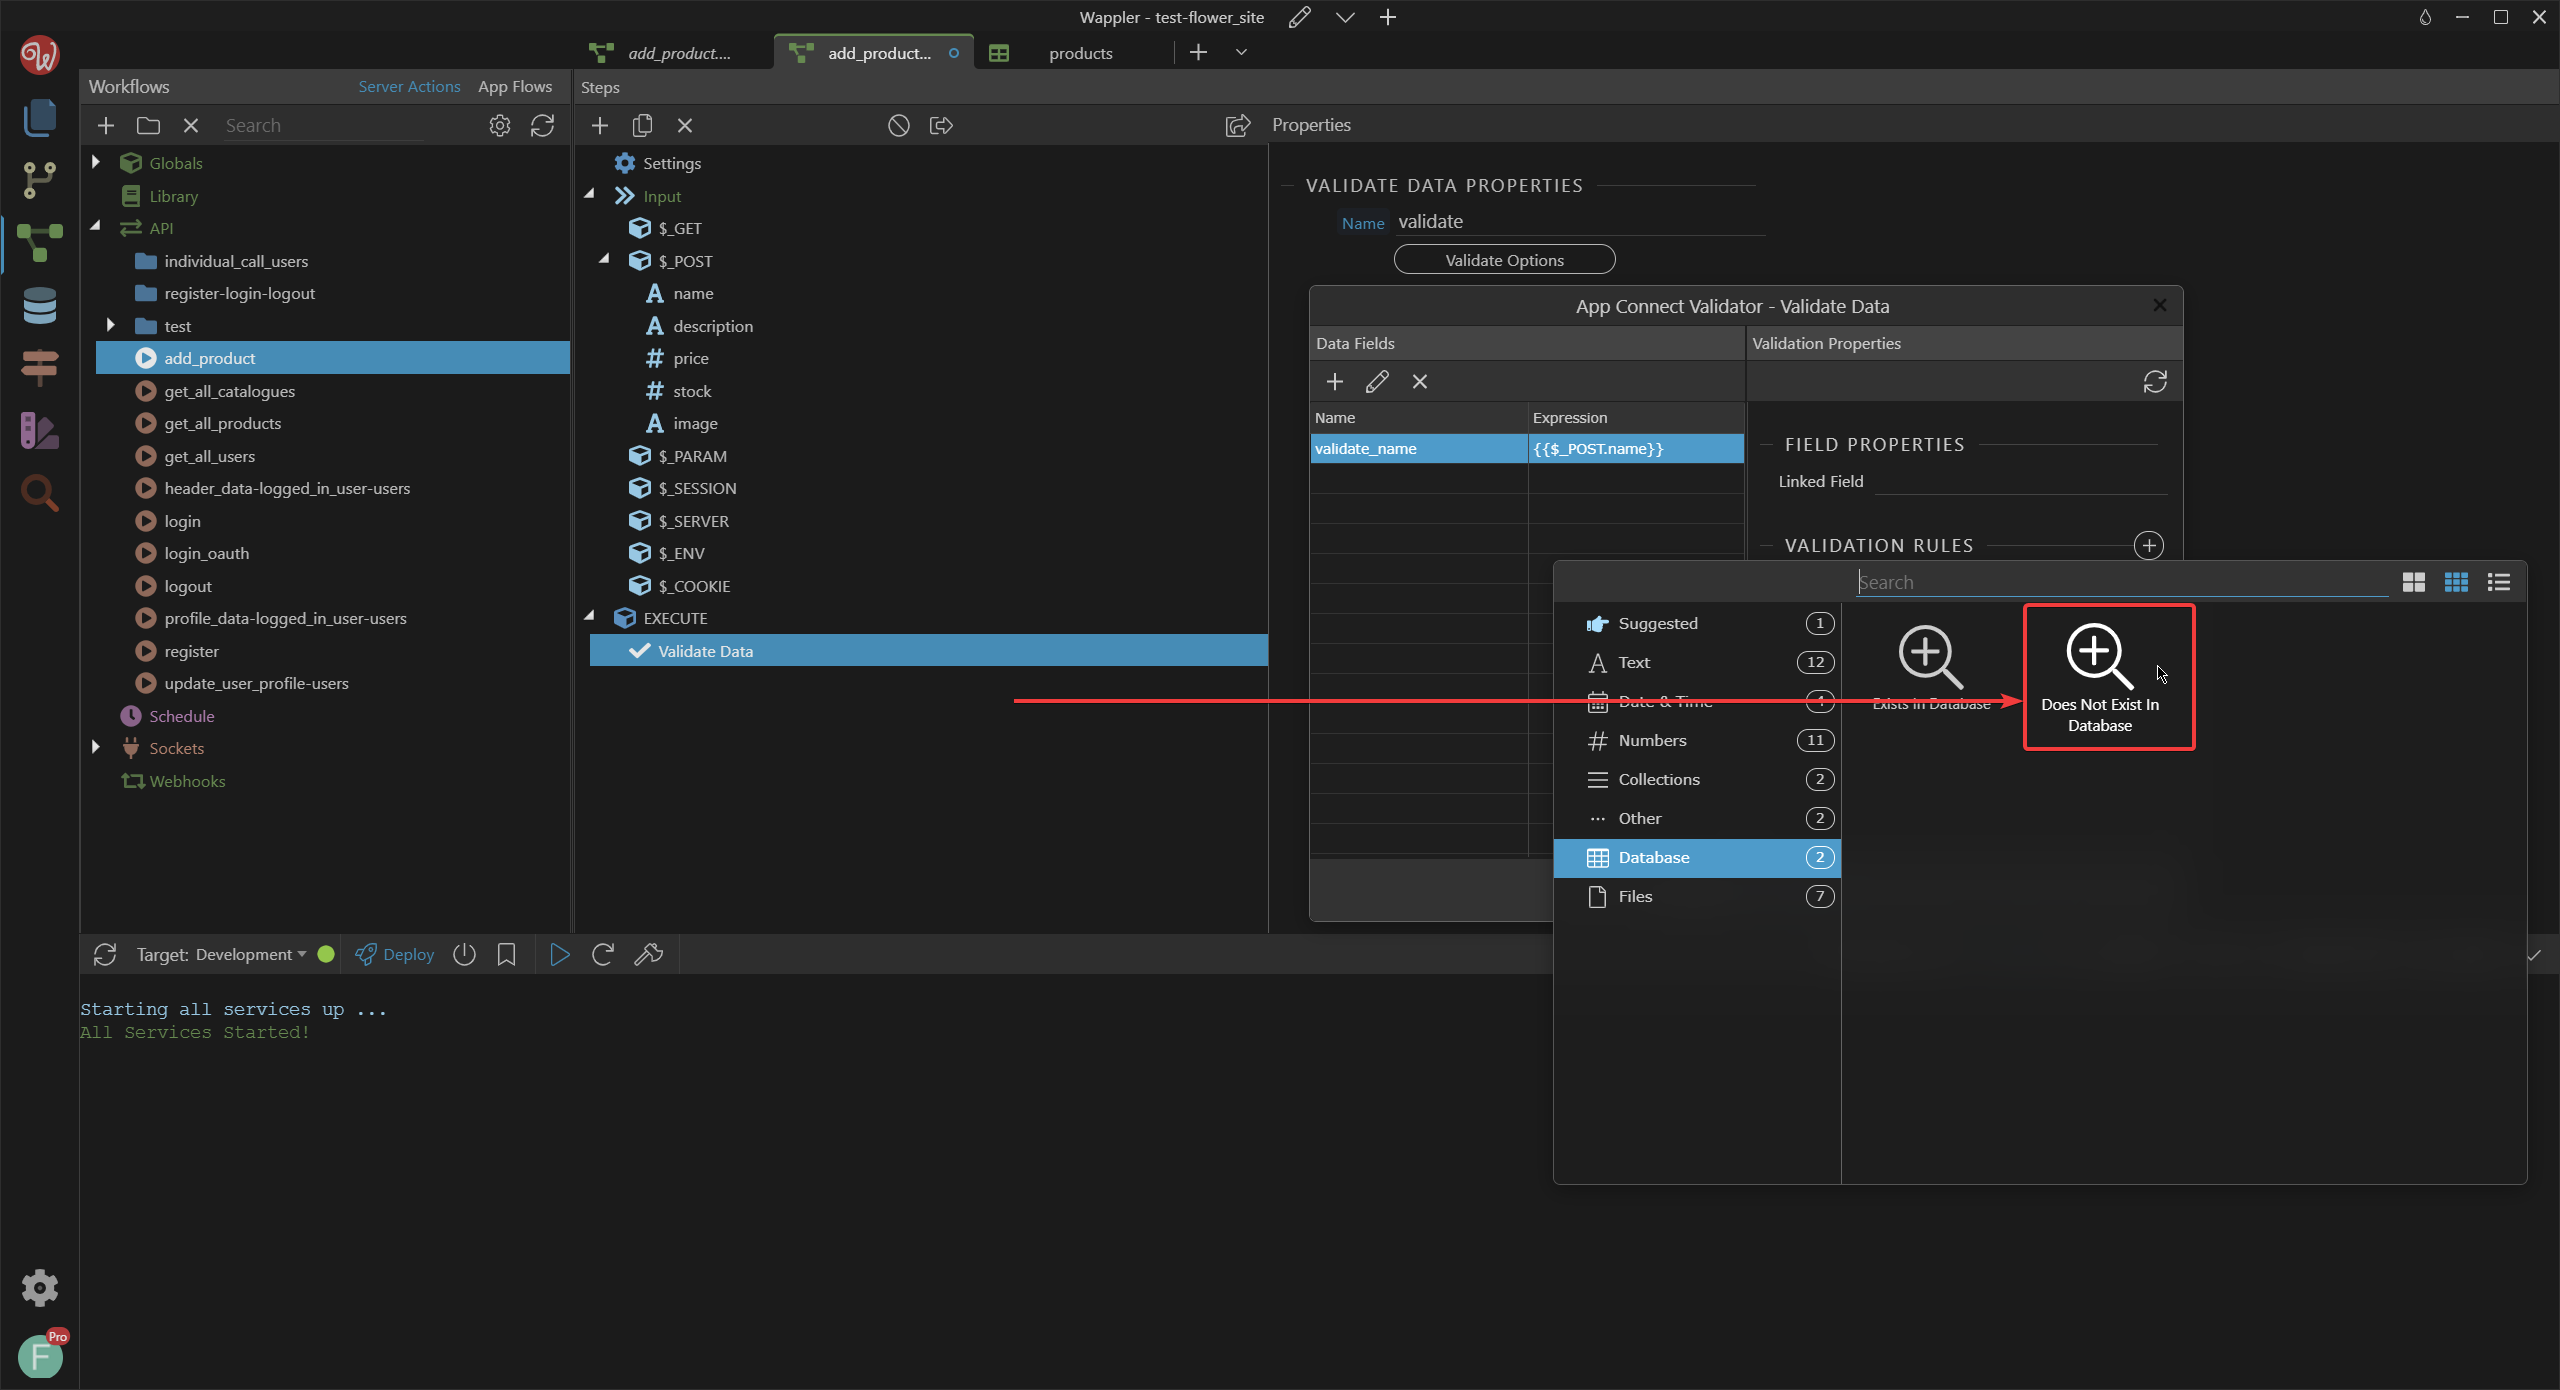Screen dimensions: 2560x1390
Task: Expand the test folder
Action: click(111, 325)
